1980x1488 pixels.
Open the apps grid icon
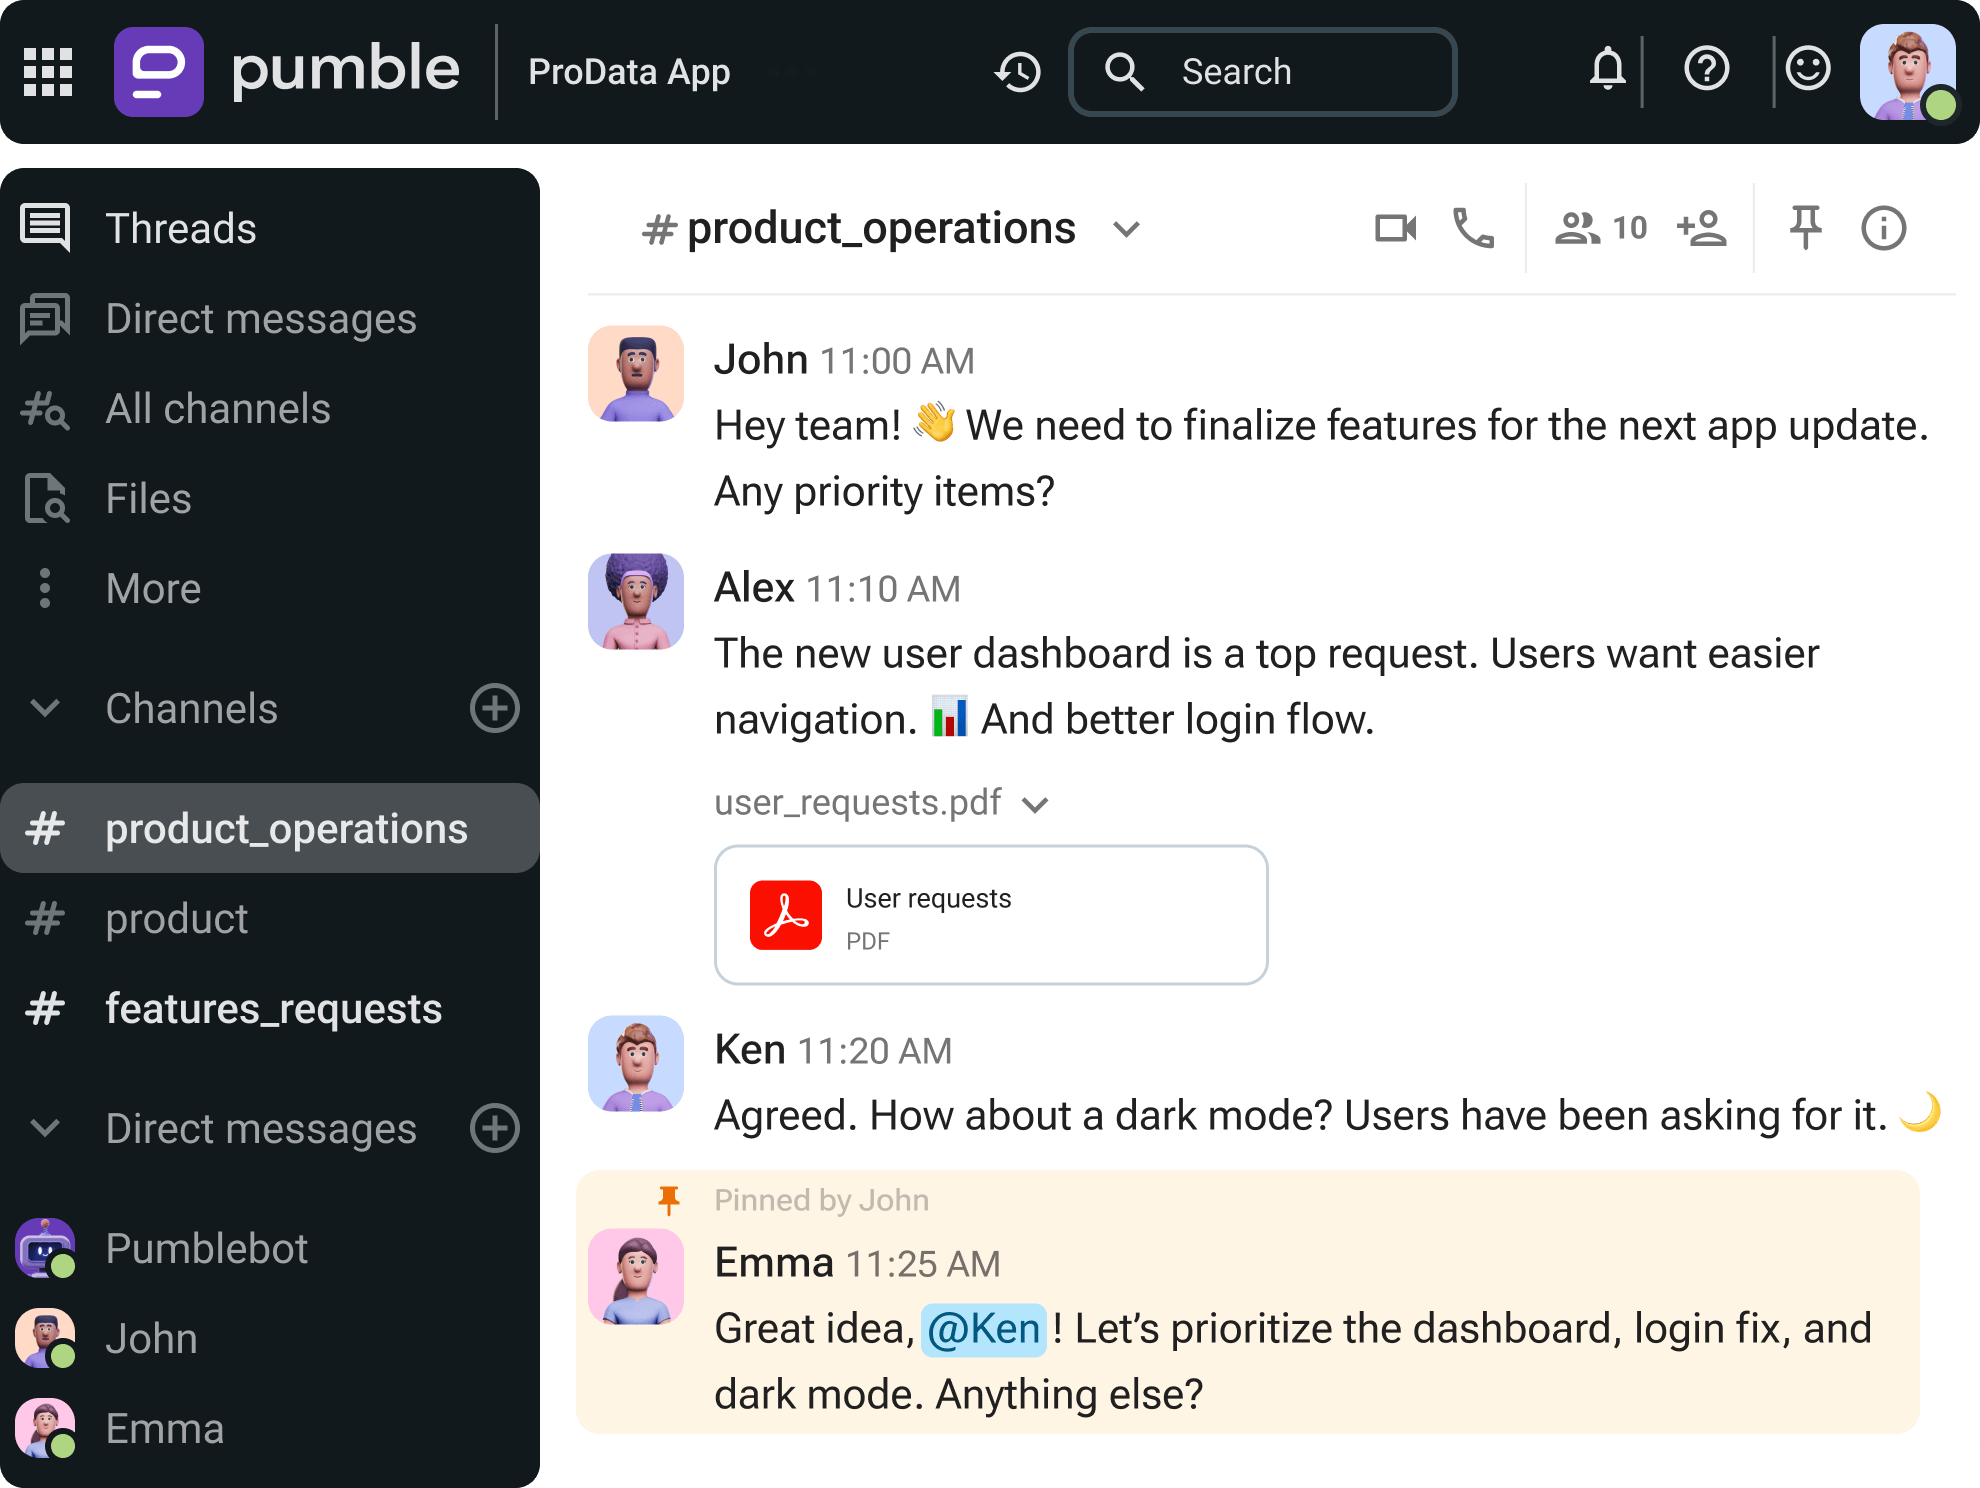[47, 71]
